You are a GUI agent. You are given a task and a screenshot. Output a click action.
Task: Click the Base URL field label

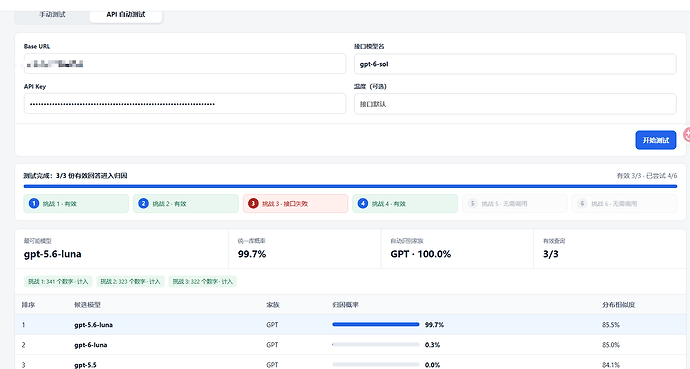[37, 46]
